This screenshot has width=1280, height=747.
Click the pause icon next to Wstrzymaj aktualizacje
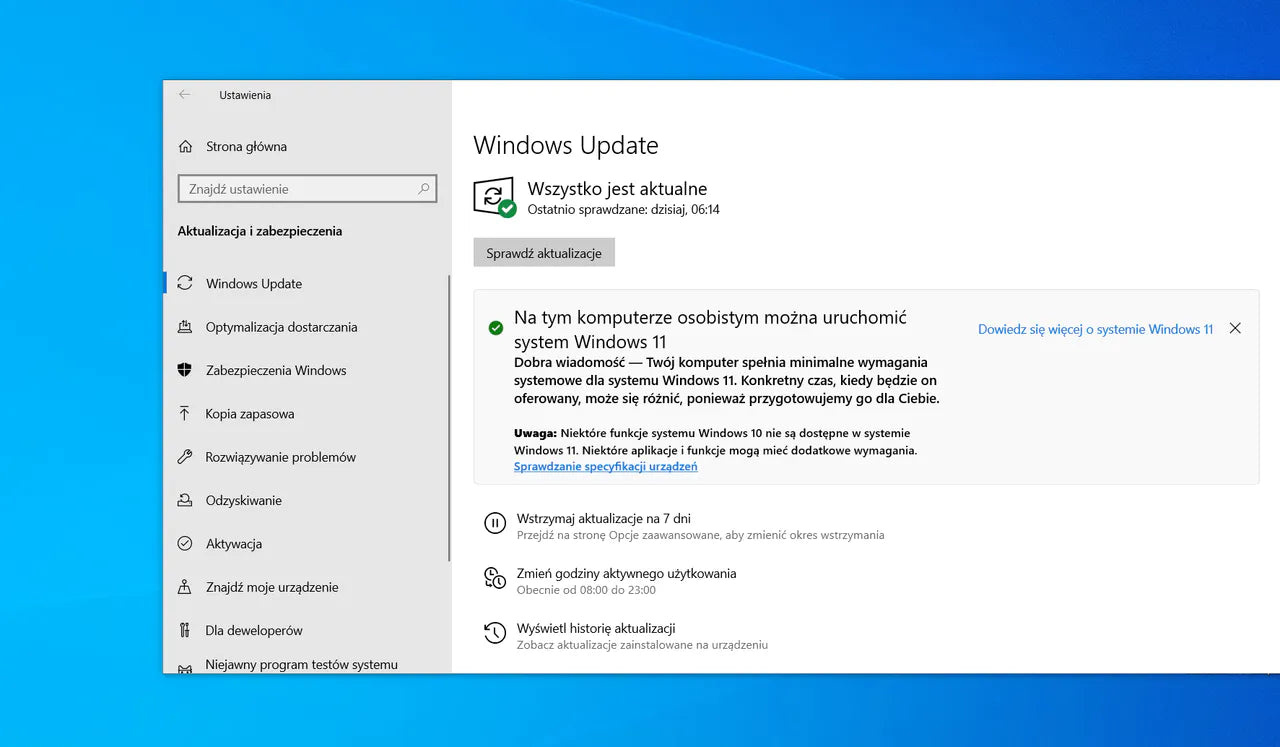(495, 522)
